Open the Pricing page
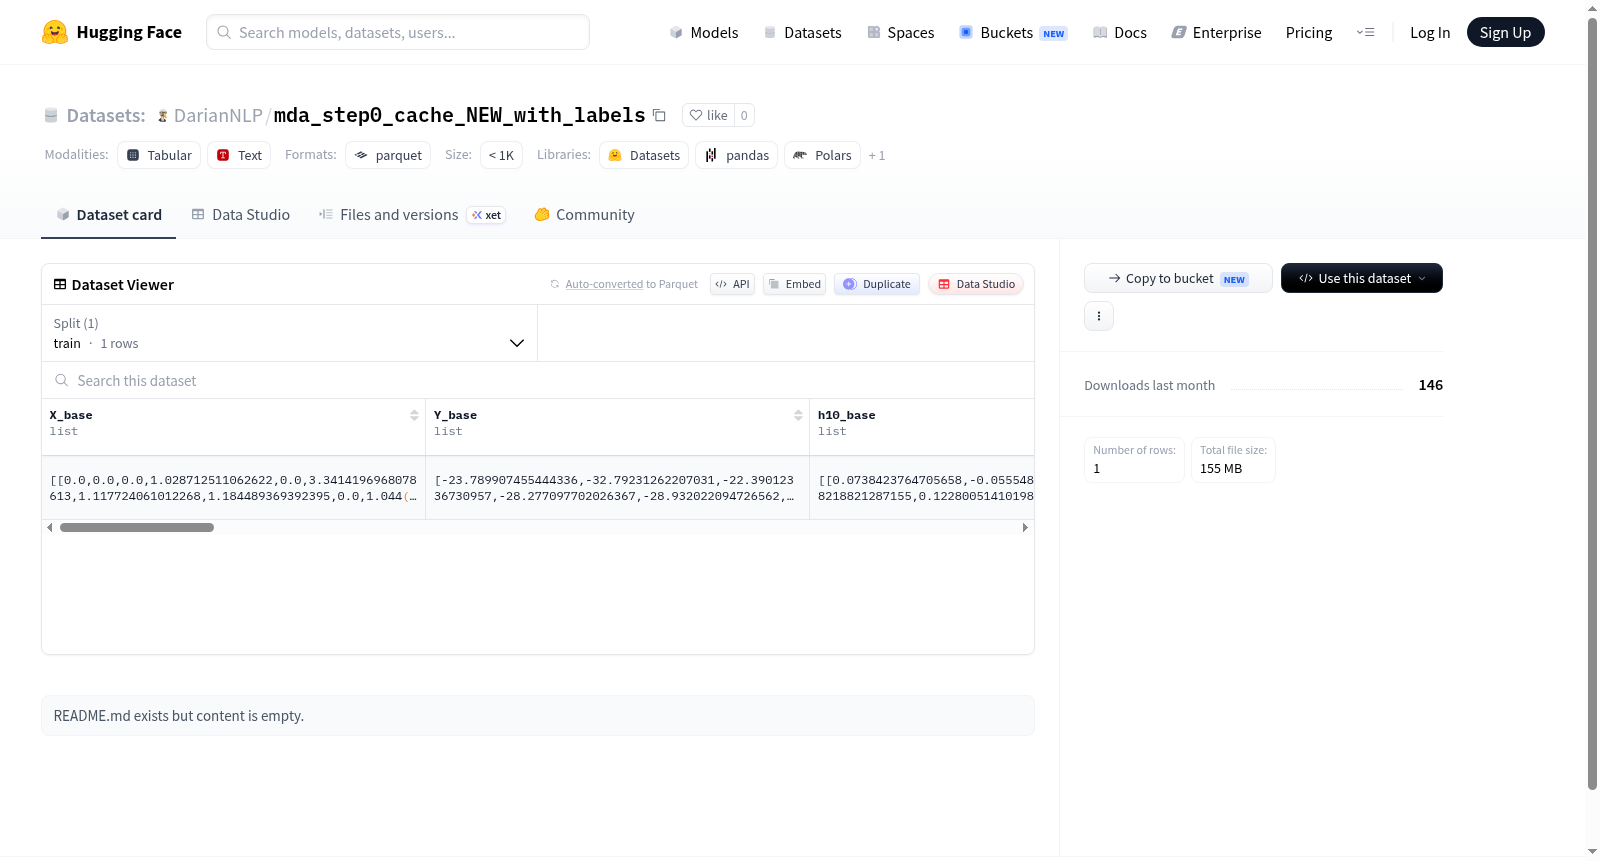This screenshot has width=1600, height=861. pyautogui.click(x=1309, y=32)
